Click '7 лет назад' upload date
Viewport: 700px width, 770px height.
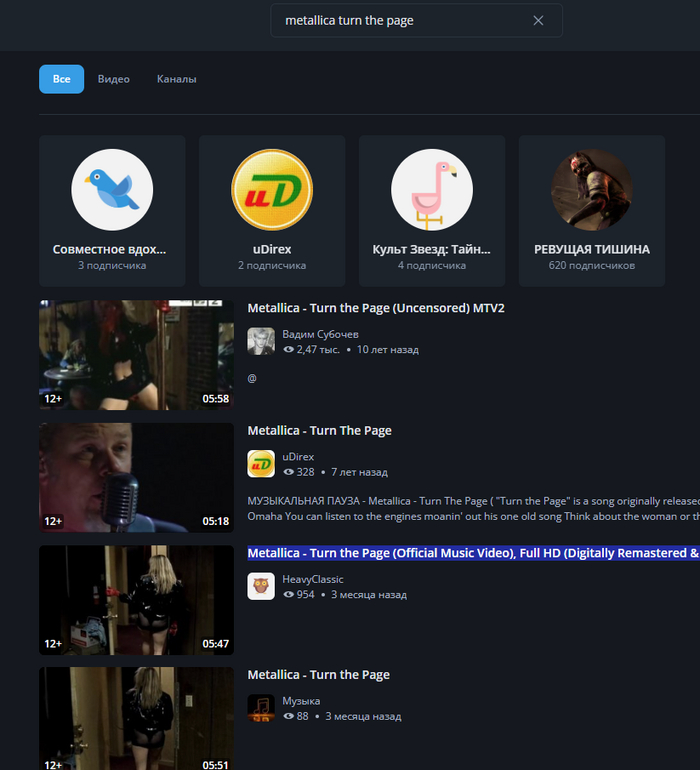click(360, 472)
